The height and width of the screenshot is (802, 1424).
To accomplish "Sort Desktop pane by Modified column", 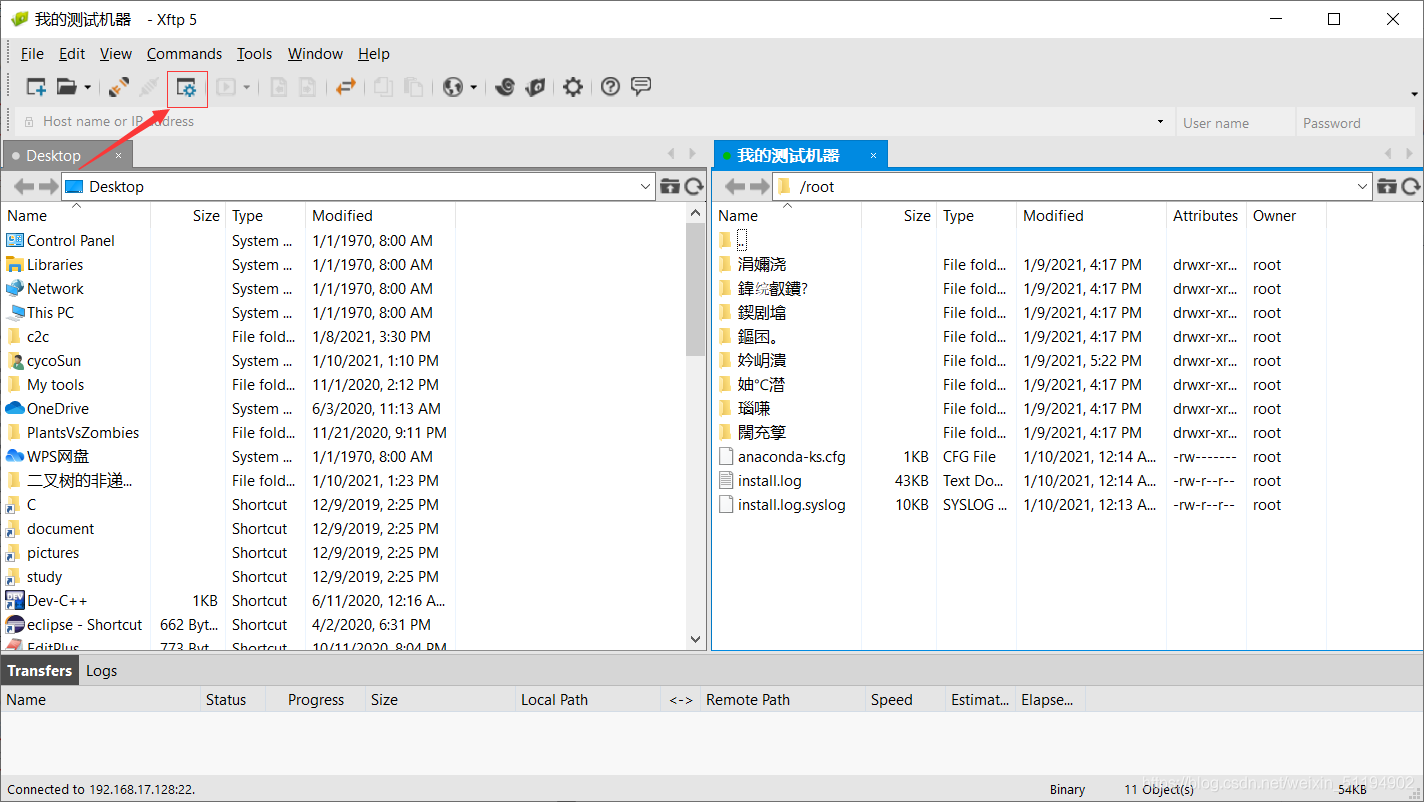I will click(380, 216).
